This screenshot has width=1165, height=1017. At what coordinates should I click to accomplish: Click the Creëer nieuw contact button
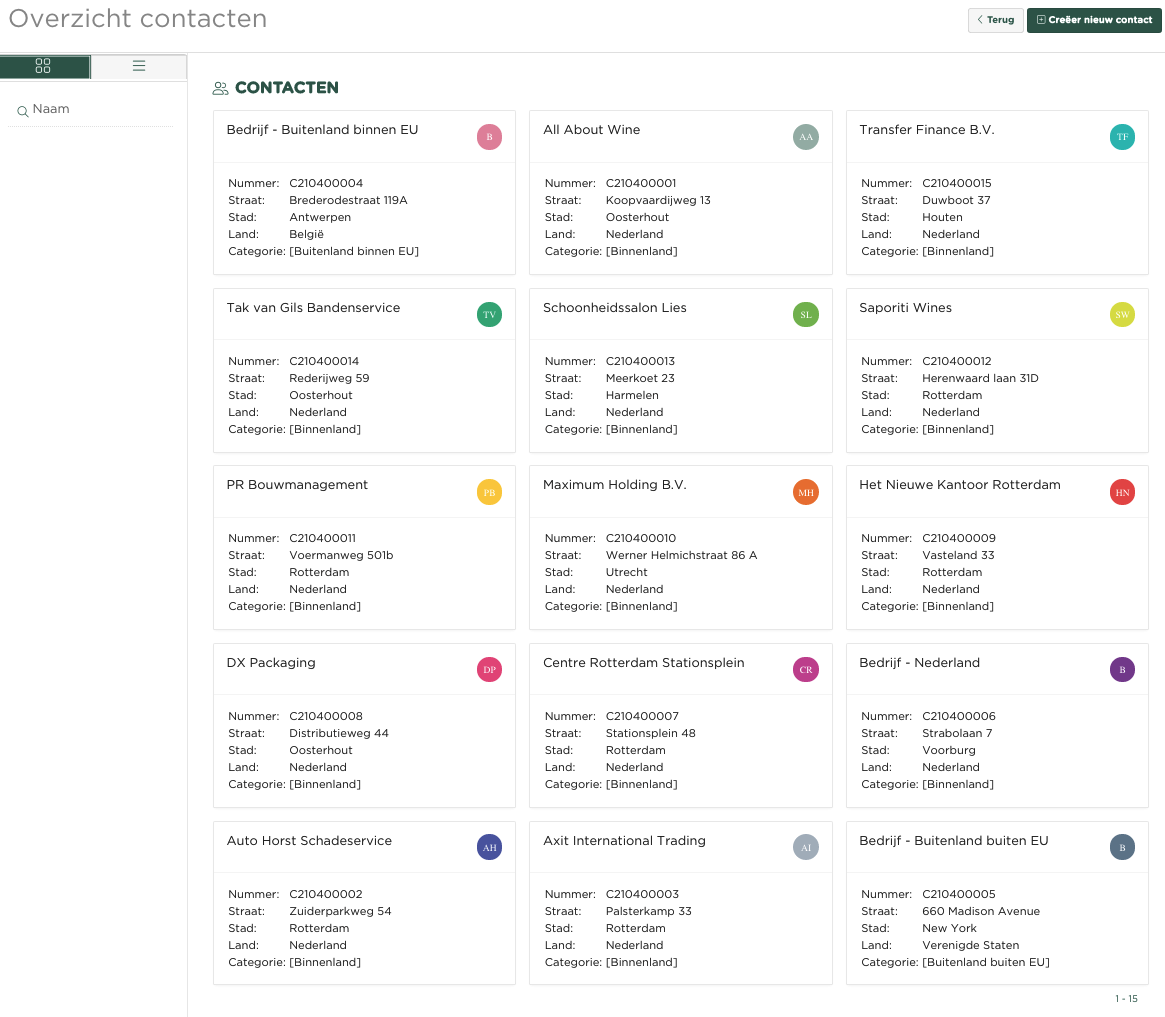pos(1094,20)
